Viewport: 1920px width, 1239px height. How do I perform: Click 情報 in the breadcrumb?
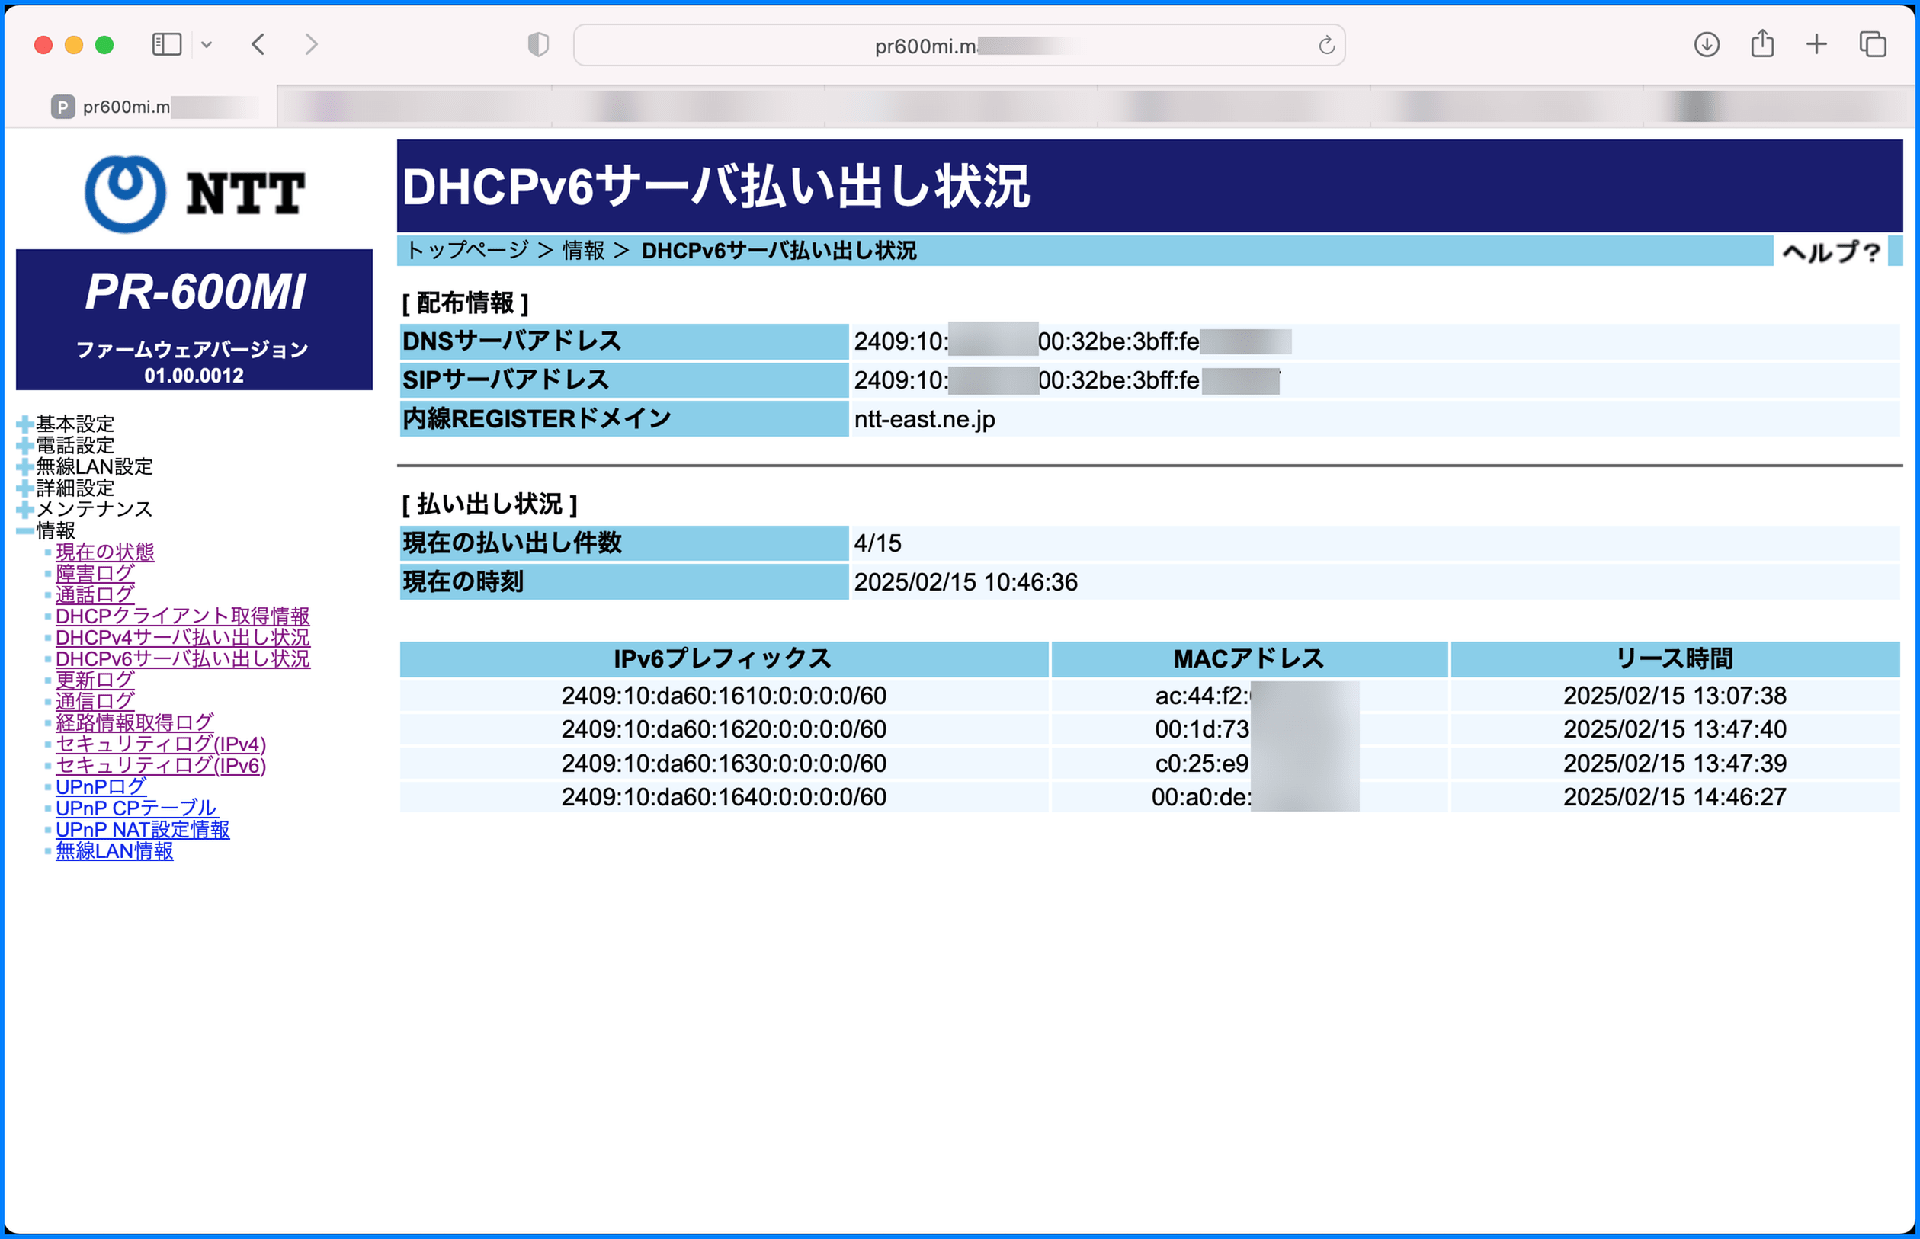coord(584,250)
